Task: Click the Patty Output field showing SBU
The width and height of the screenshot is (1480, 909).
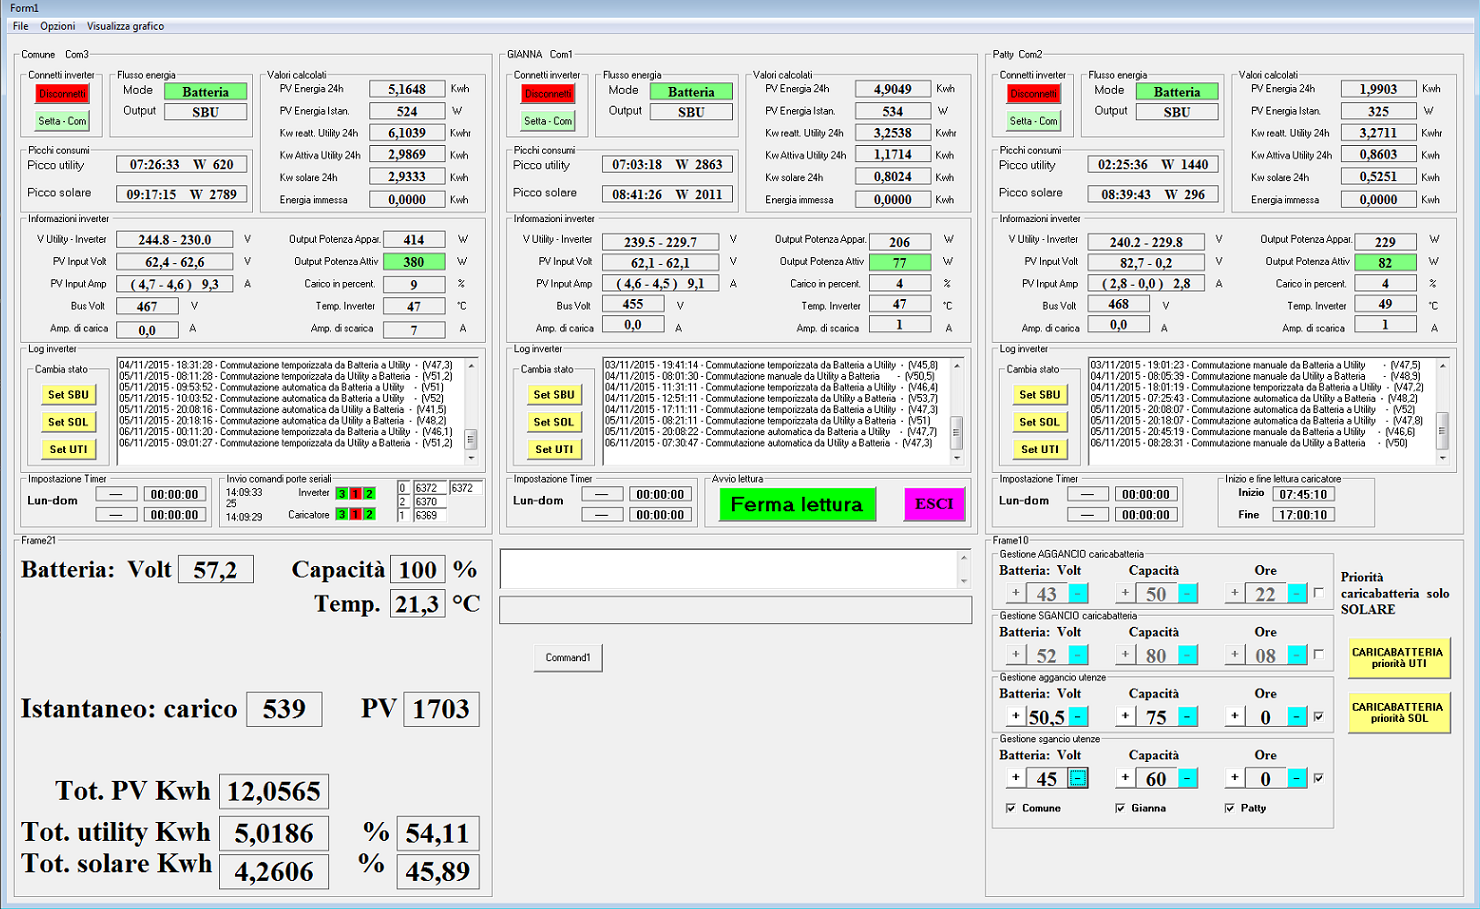Action: point(1177,112)
